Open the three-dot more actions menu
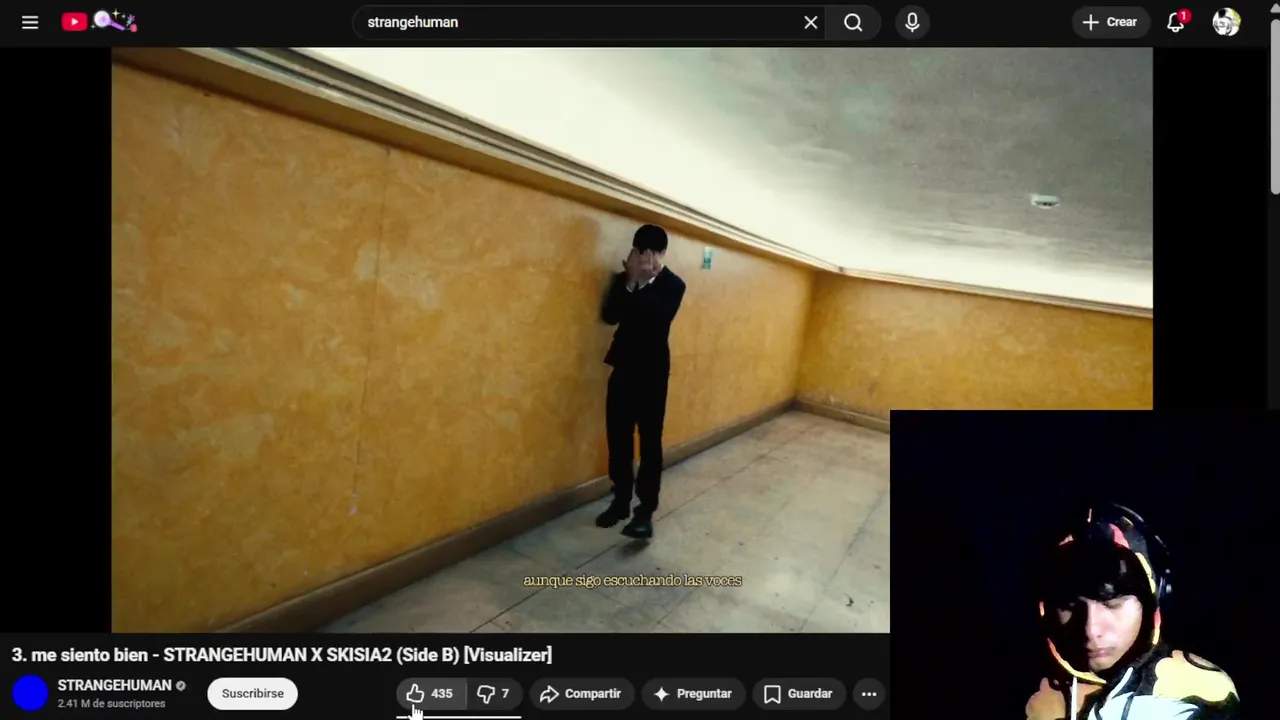Viewport: 1280px width, 720px height. 869,693
